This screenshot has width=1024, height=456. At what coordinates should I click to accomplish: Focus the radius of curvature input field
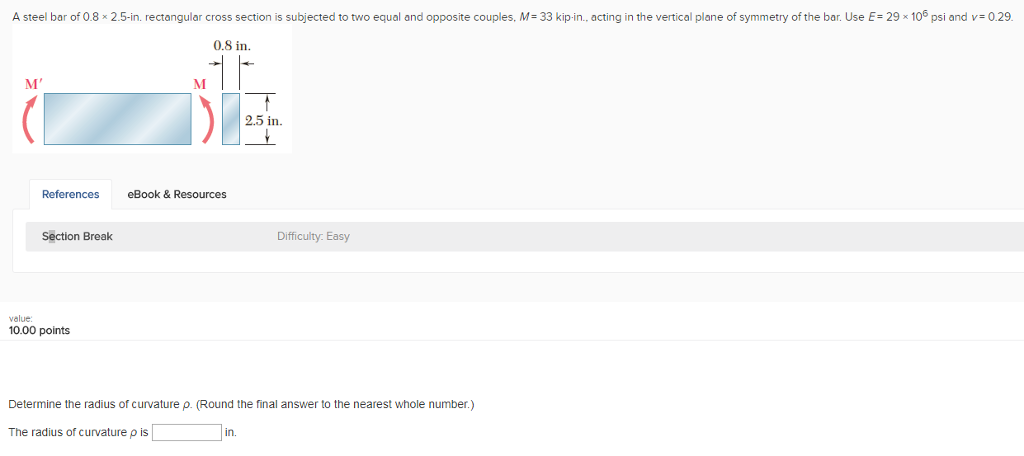187,432
